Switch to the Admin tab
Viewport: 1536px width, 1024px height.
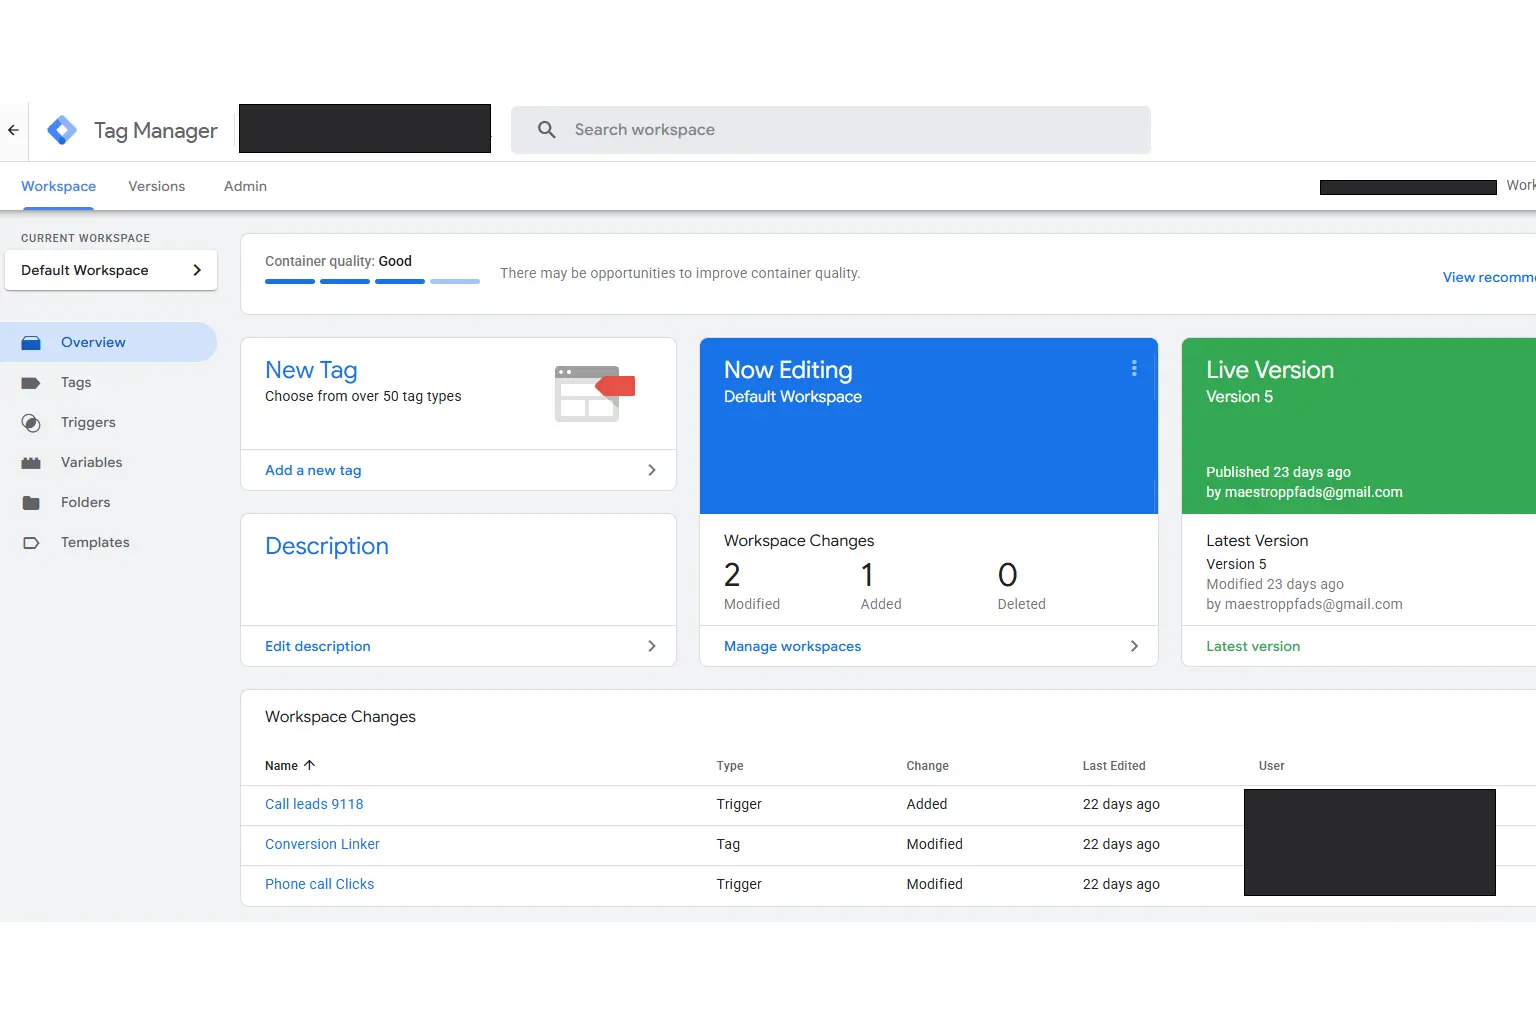(245, 186)
